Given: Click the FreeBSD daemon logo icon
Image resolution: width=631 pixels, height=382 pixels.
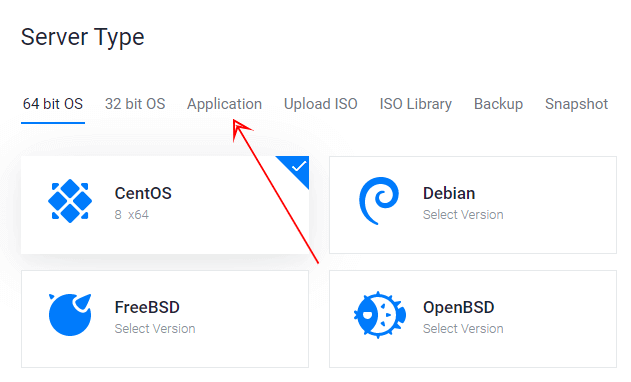Looking at the screenshot, I should pos(70,315).
